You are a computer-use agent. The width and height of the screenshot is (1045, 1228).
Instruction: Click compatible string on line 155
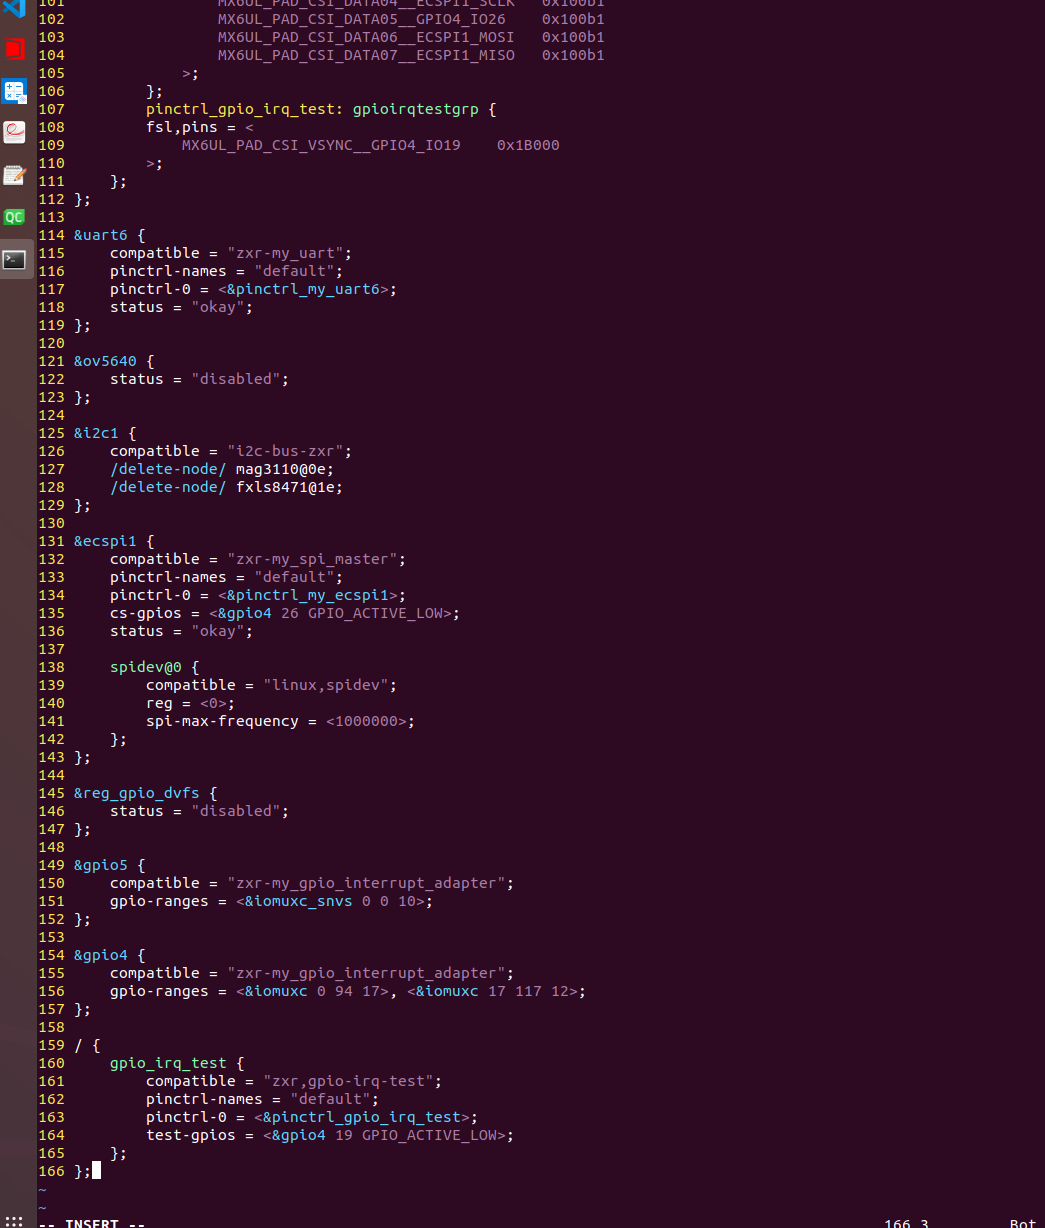click(x=366, y=973)
